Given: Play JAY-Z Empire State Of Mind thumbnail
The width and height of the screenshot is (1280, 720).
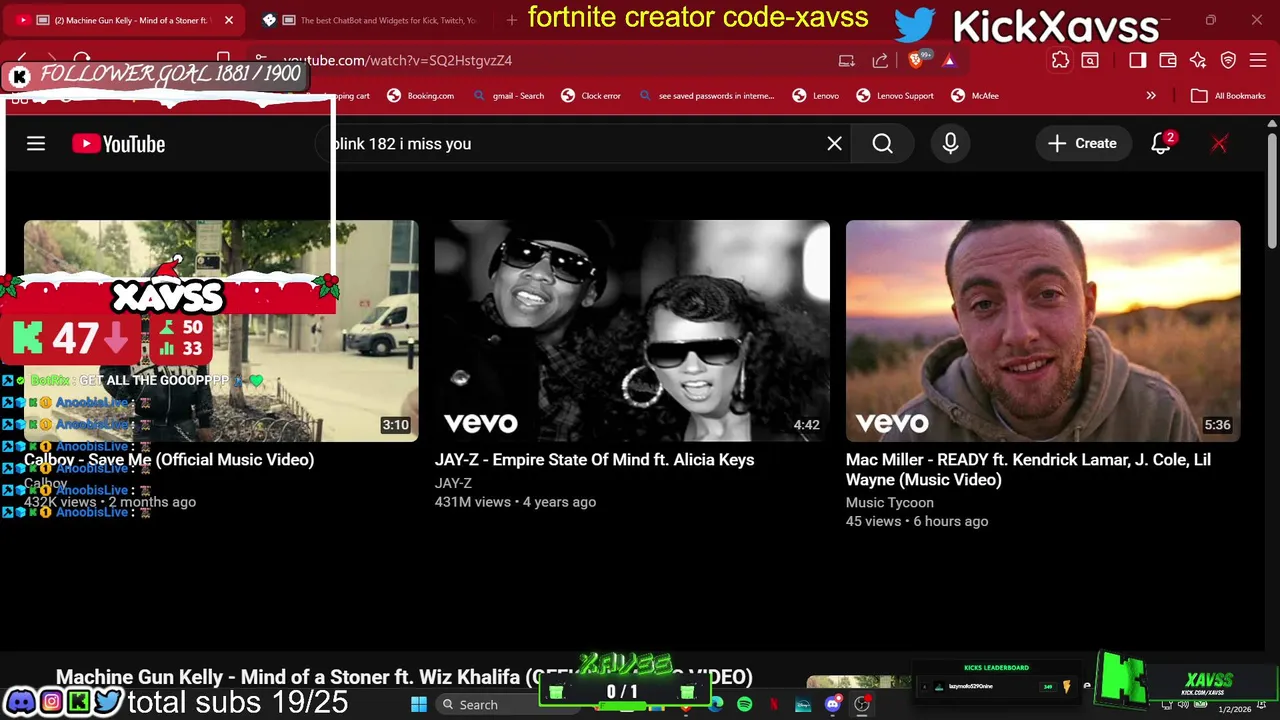Looking at the screenshot, I should (x=632, y=331).
